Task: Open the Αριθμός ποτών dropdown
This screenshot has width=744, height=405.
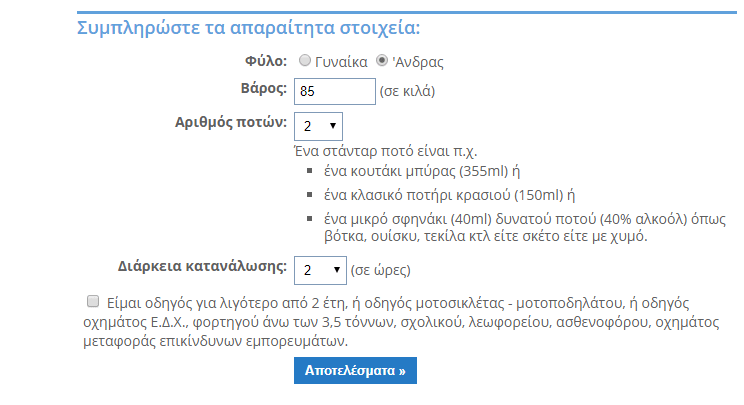Action: click(x=318, y=126)
